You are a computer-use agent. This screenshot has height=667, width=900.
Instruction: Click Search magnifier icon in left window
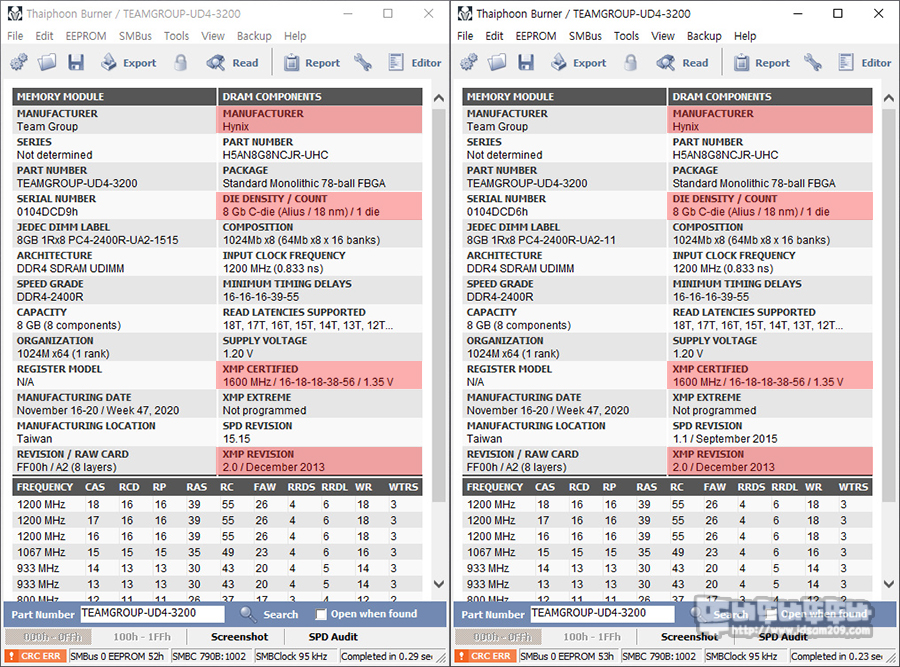click(248, 614)
